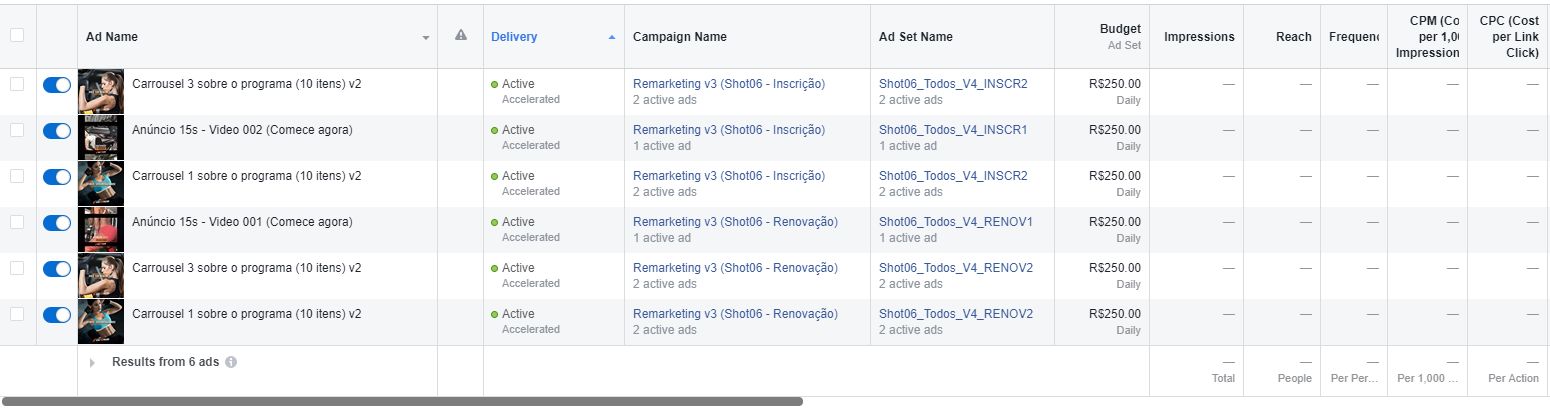Click the info icon beside Results from 6 ads
1550x409 pixels.
[x=231, y=362]
